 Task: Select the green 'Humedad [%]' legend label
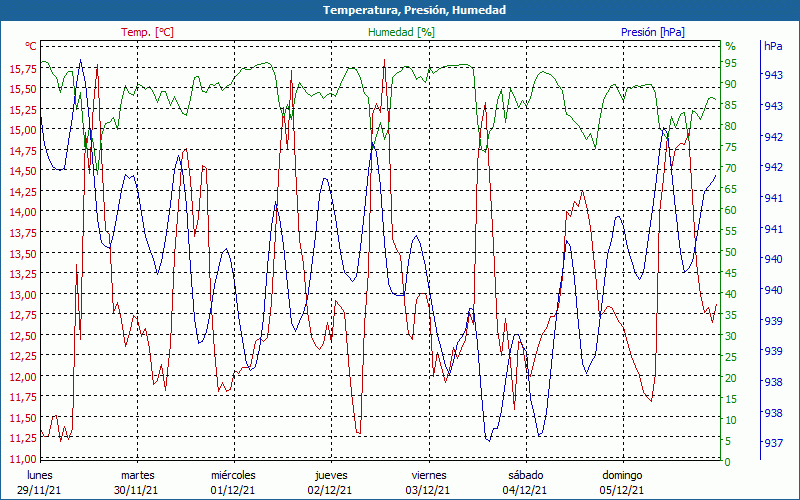(x=402, y=32)
